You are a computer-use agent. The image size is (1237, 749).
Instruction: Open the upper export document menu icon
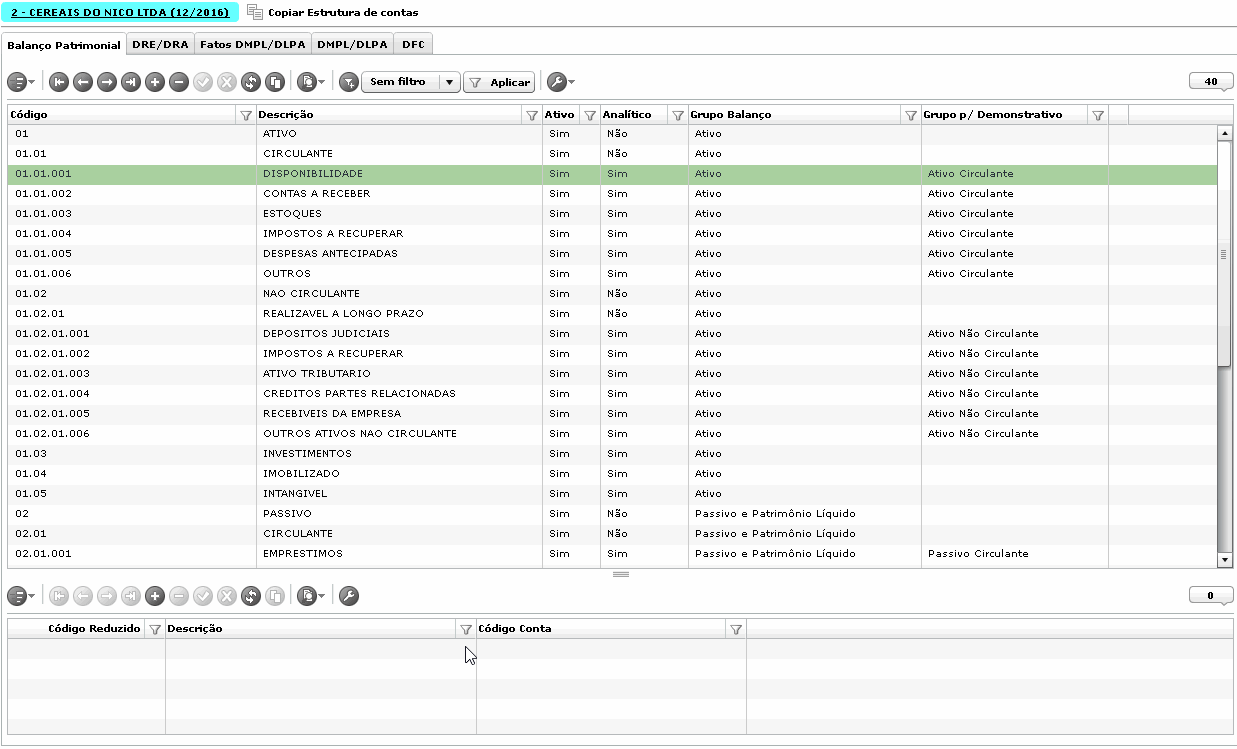point(311,82)
